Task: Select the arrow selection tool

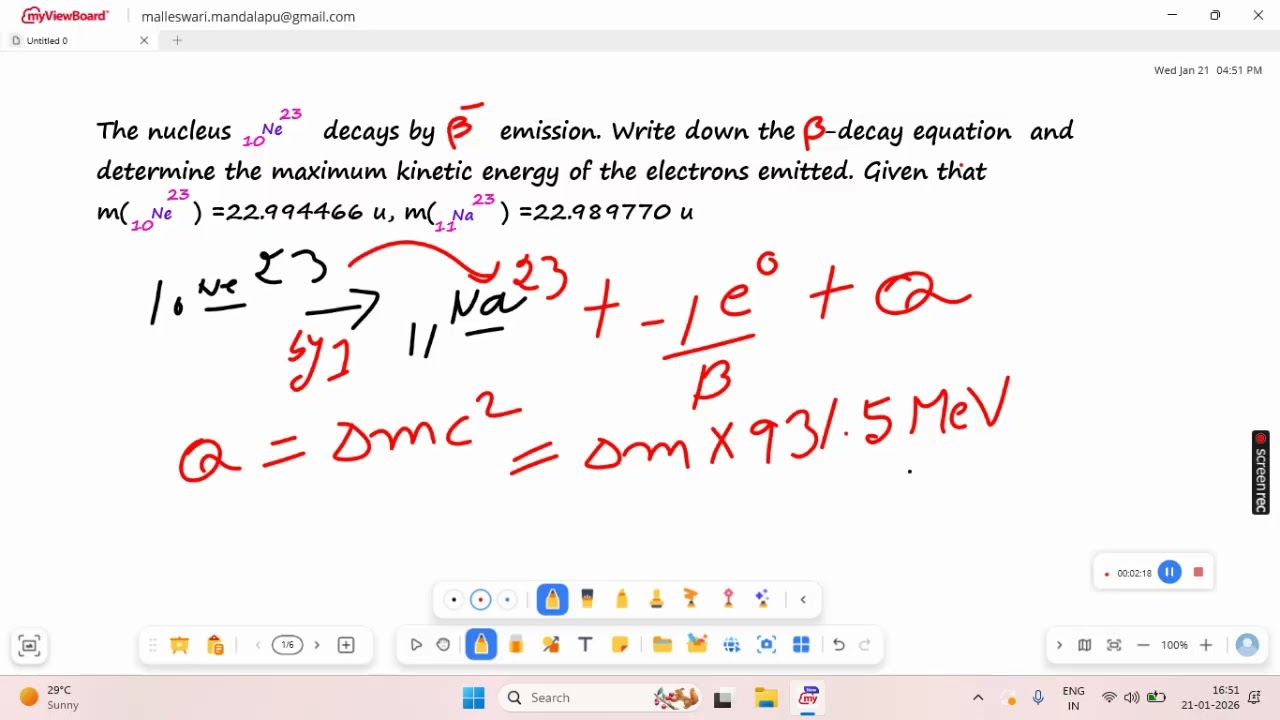Action: click(x=416, y=645)
